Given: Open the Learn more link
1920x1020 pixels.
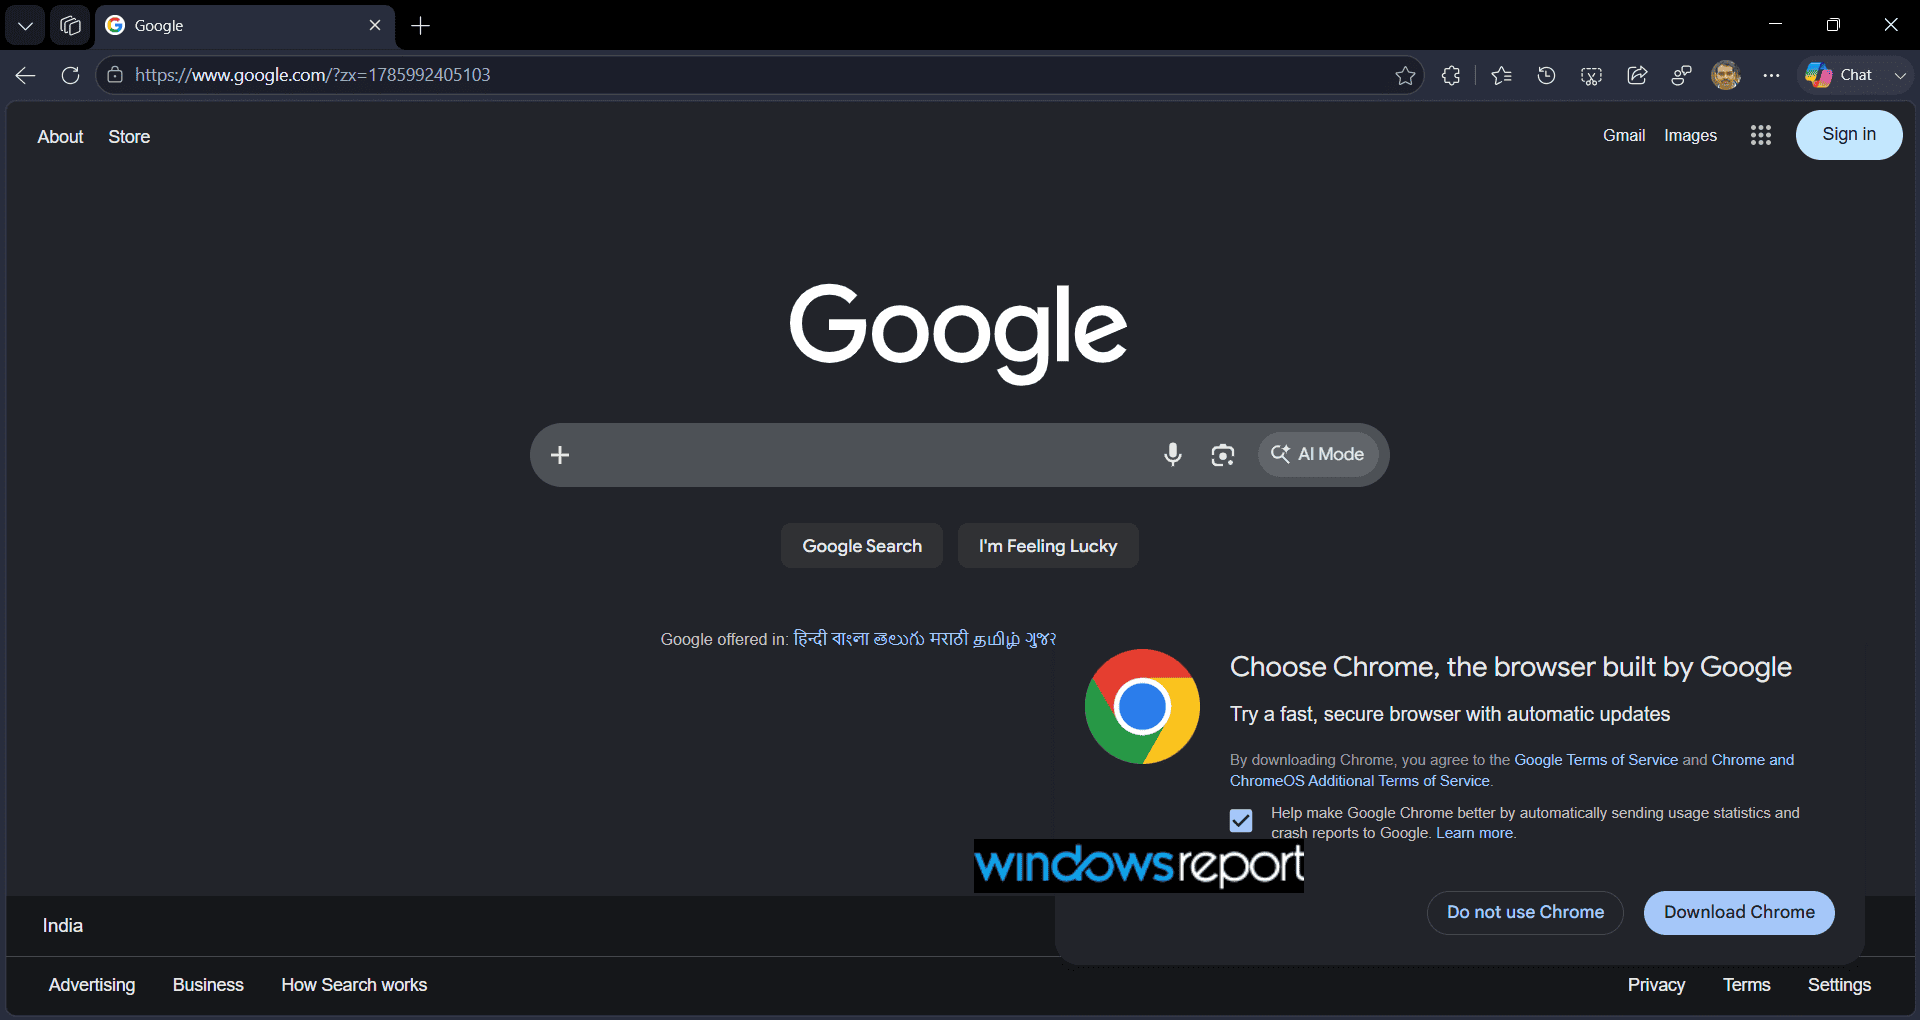Looking at the screenshot, I should 1474,833.
